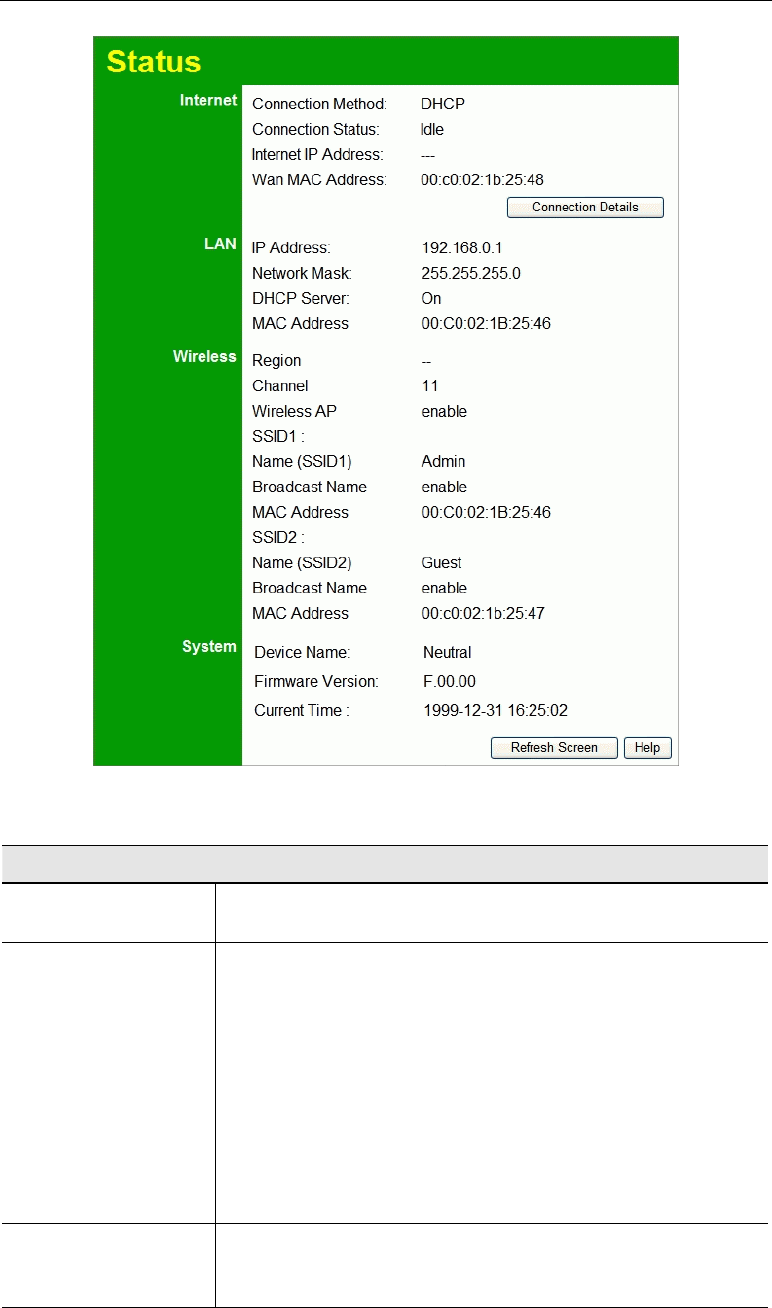
Task: Select the Device Name value Neutral
Action: pos(447,652)
